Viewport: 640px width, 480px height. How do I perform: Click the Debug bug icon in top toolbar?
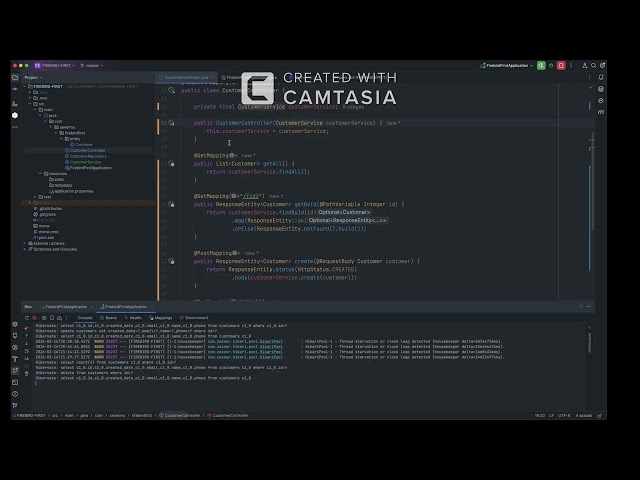point(551,65)
